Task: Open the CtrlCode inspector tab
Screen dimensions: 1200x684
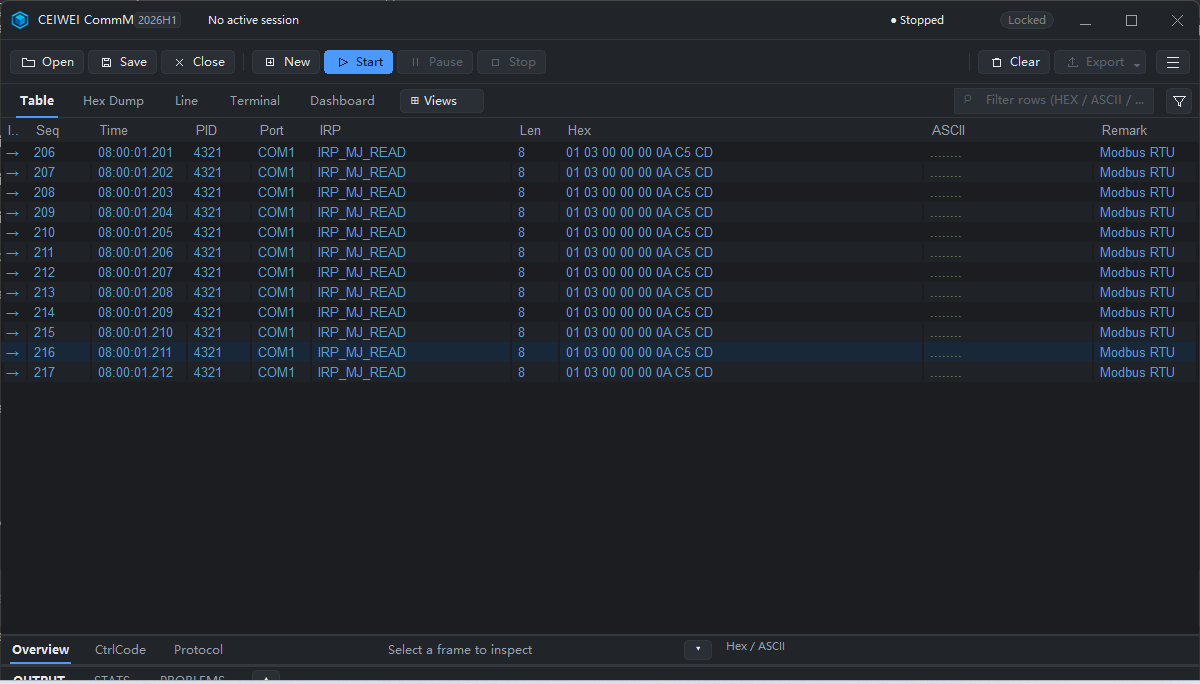Action: coord(120,650)
